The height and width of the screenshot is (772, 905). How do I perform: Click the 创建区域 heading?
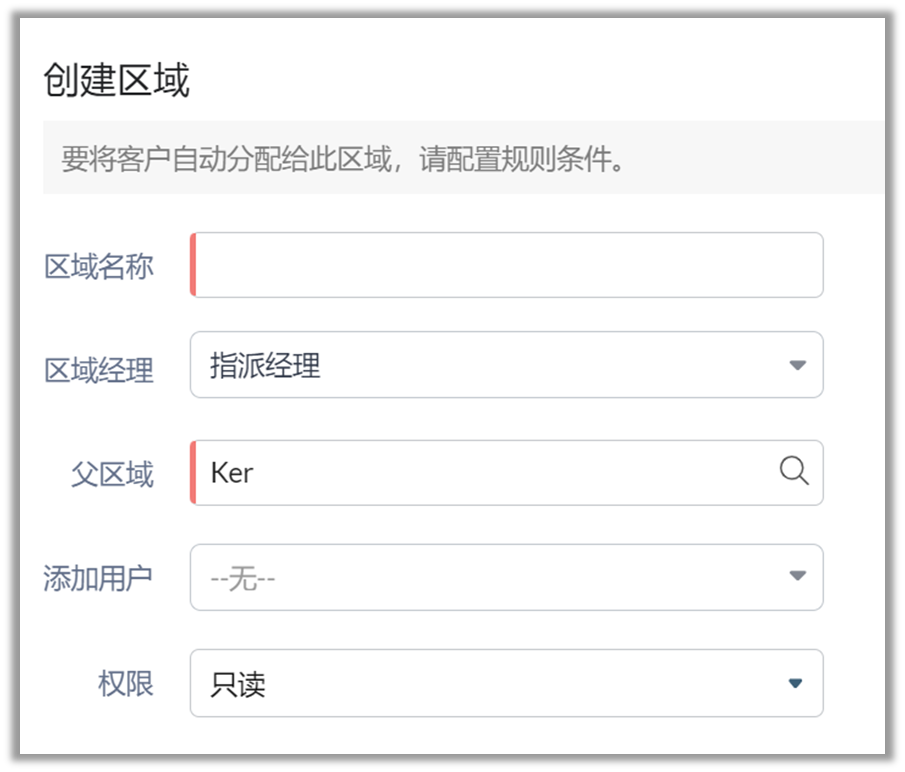(x=116, y=81)
